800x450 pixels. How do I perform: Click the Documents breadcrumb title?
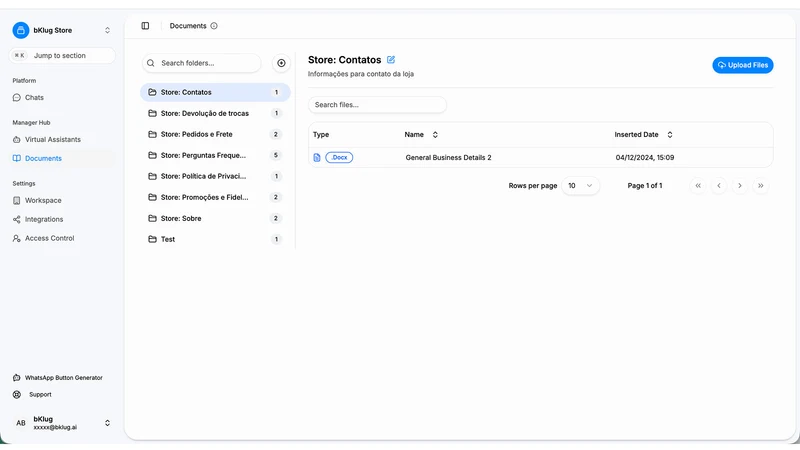188,26
